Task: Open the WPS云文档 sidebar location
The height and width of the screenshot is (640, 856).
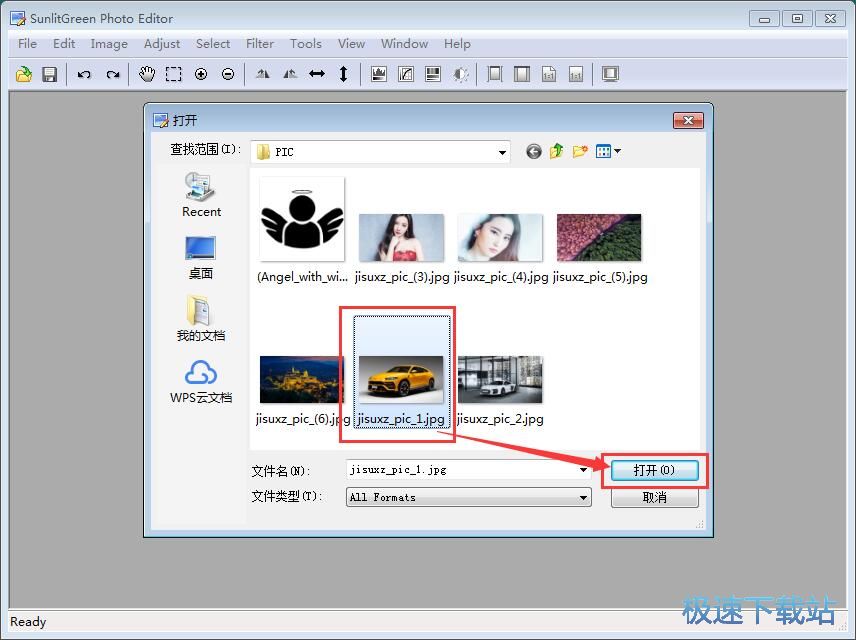Action: click(201, 381)
